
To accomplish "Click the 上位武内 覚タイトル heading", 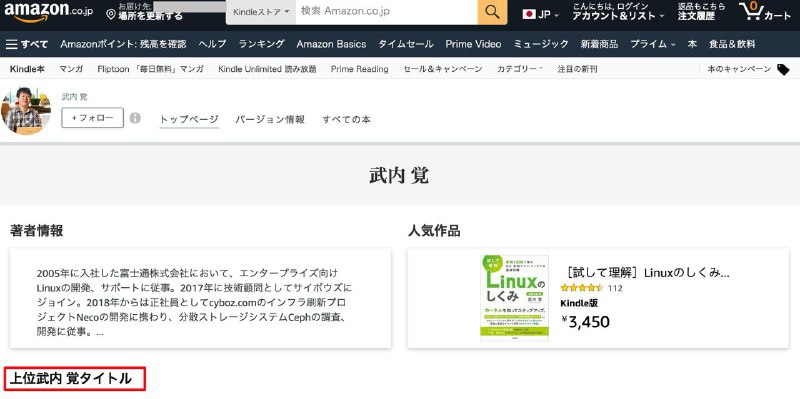I will (x=71, y=379).
